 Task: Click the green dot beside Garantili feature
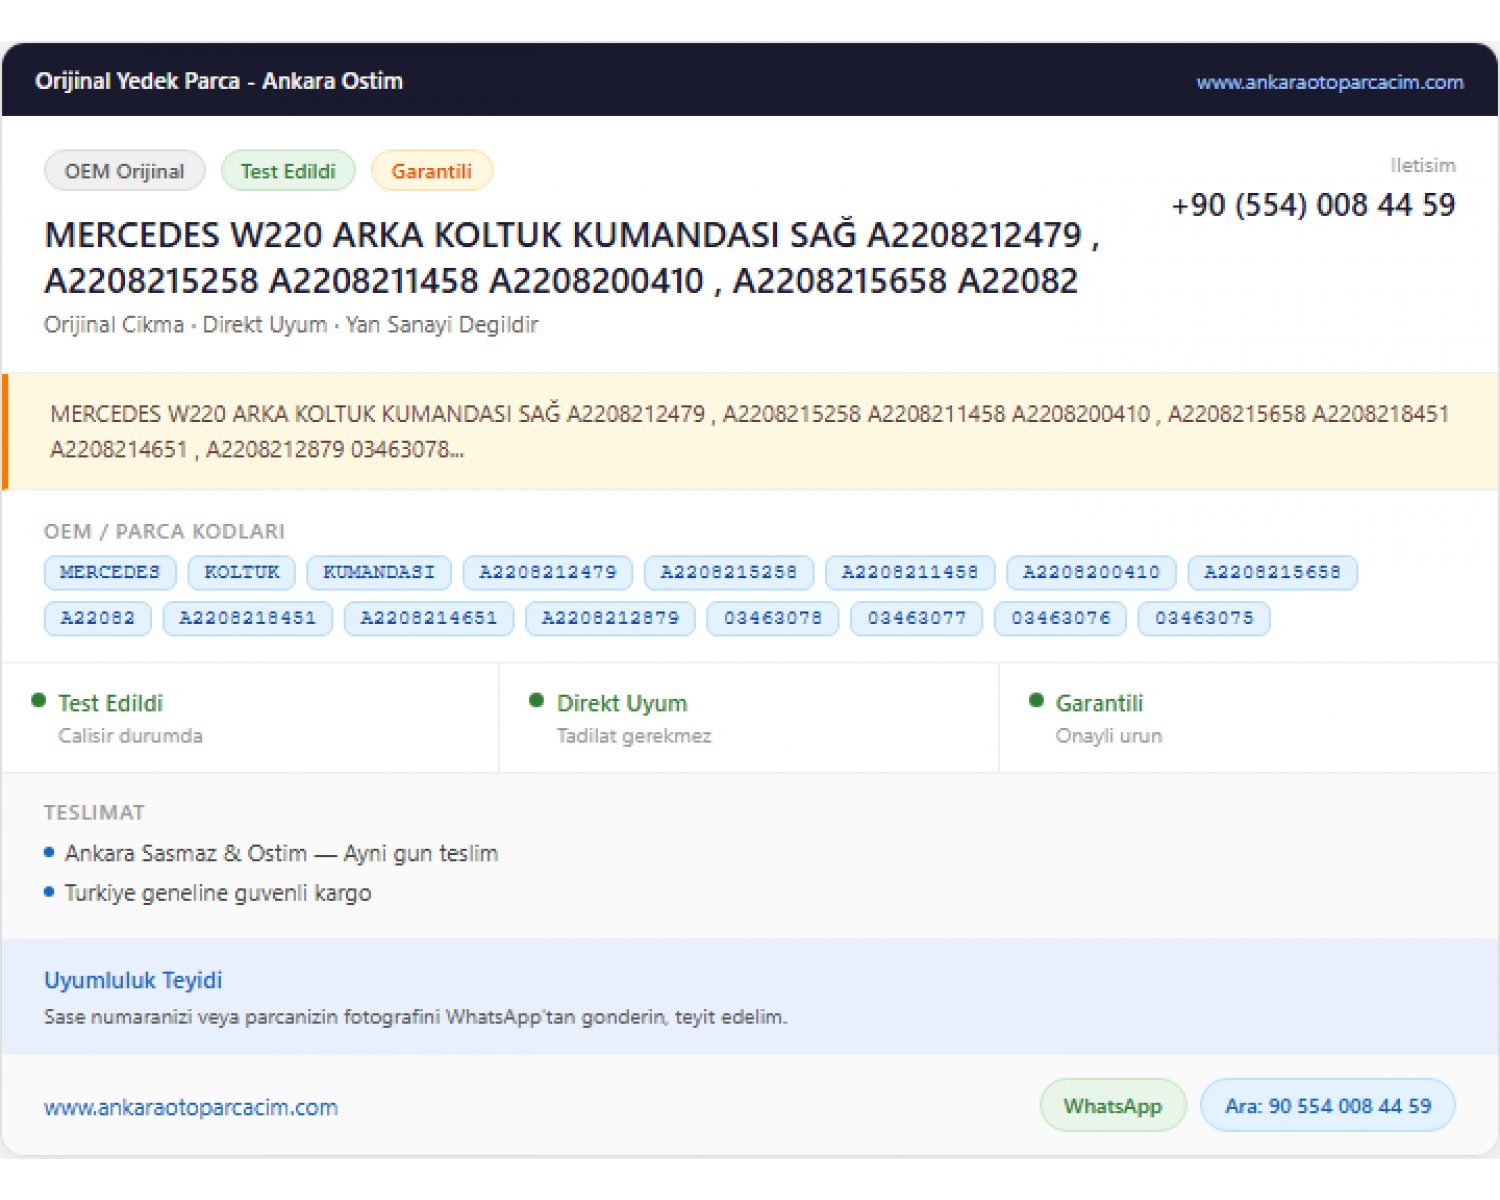click(1036, 700)
